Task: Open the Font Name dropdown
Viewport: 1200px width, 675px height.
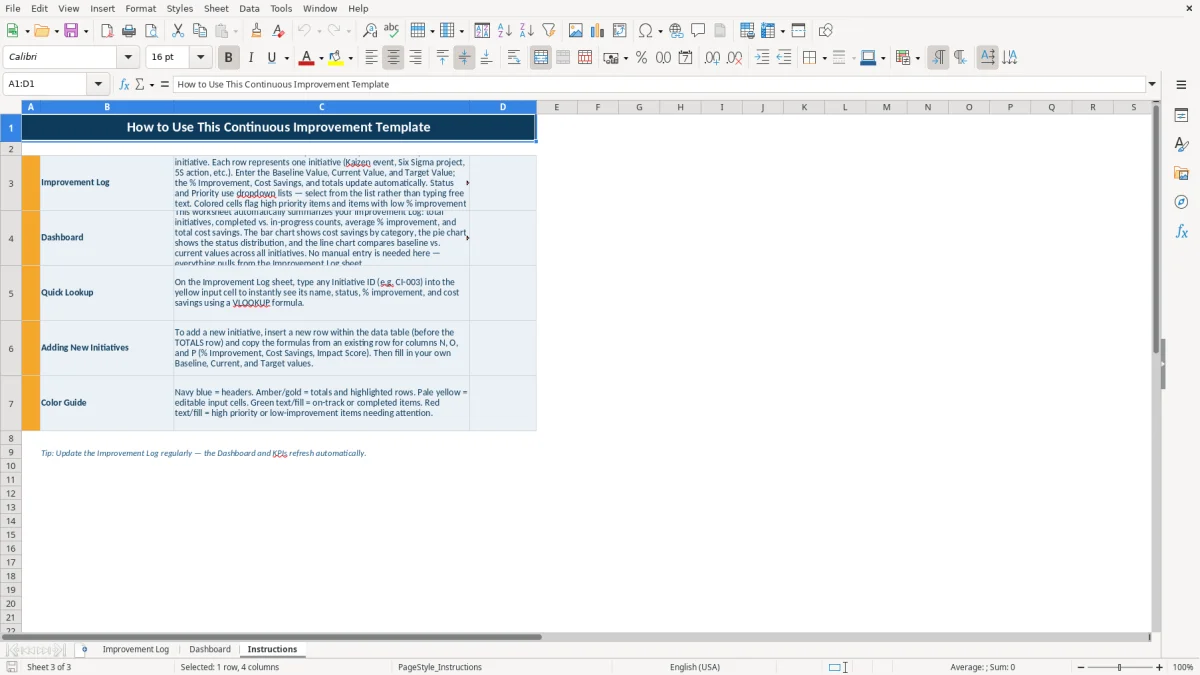Action: 128,58
